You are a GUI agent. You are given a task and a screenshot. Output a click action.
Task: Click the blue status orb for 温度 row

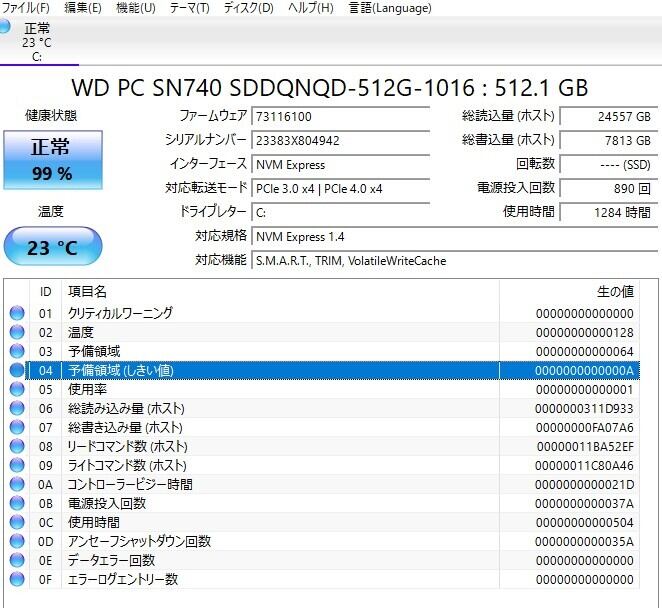tap(17, 332)
